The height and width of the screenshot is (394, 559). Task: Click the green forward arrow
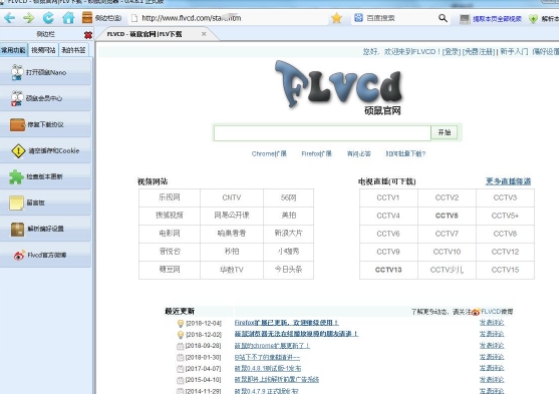coord(29,17)
